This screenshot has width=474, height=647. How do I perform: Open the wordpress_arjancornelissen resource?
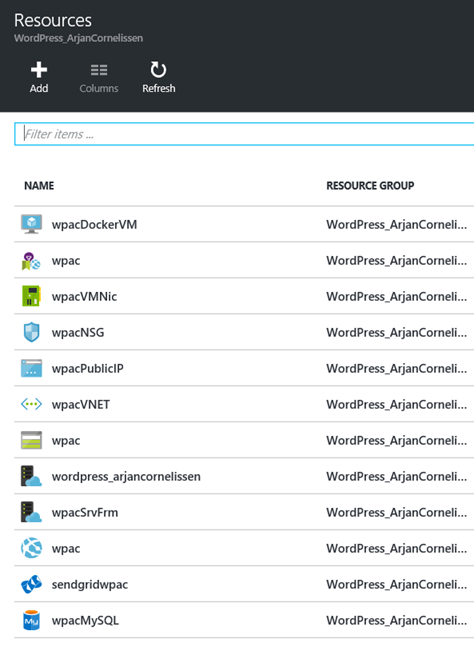126,477
